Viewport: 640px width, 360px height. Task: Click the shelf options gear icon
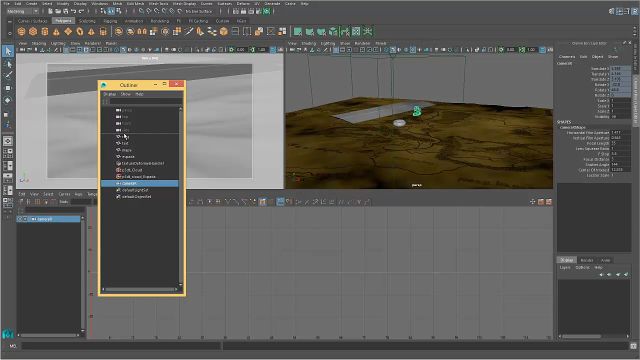pyautogui.click(x=9, y=33)
